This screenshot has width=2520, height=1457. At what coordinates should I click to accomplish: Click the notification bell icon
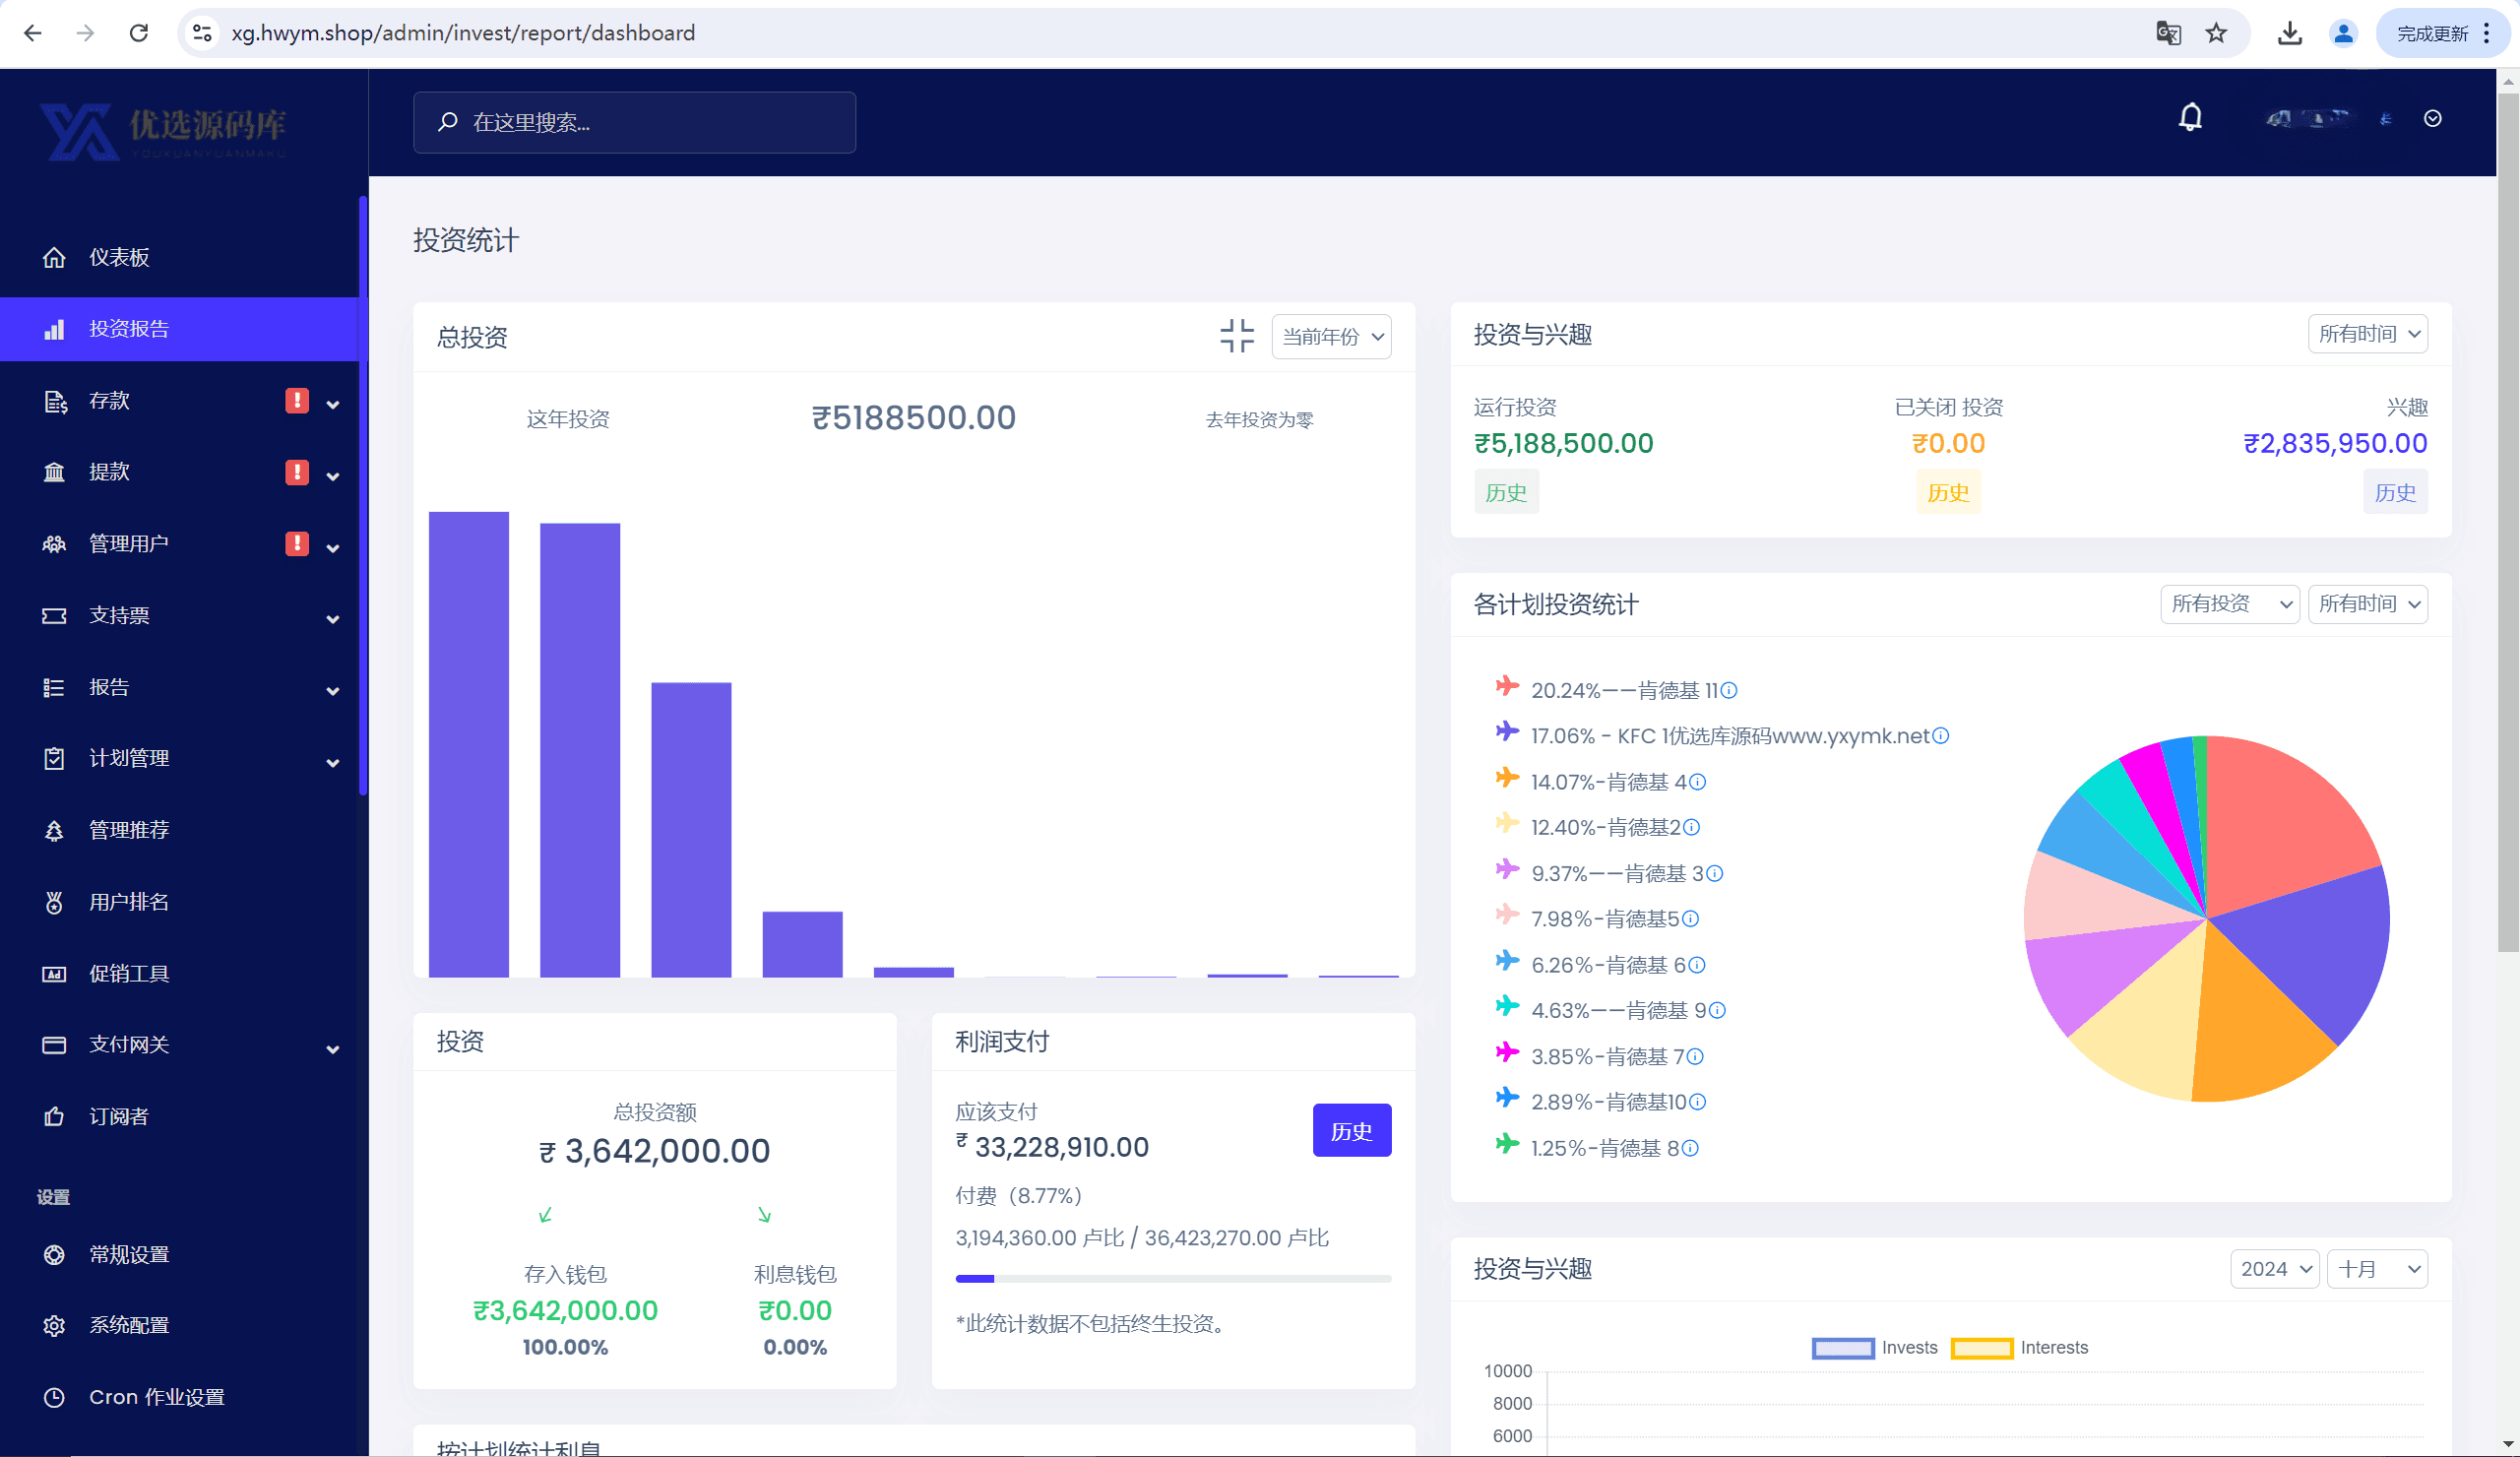pos(2190,118)
